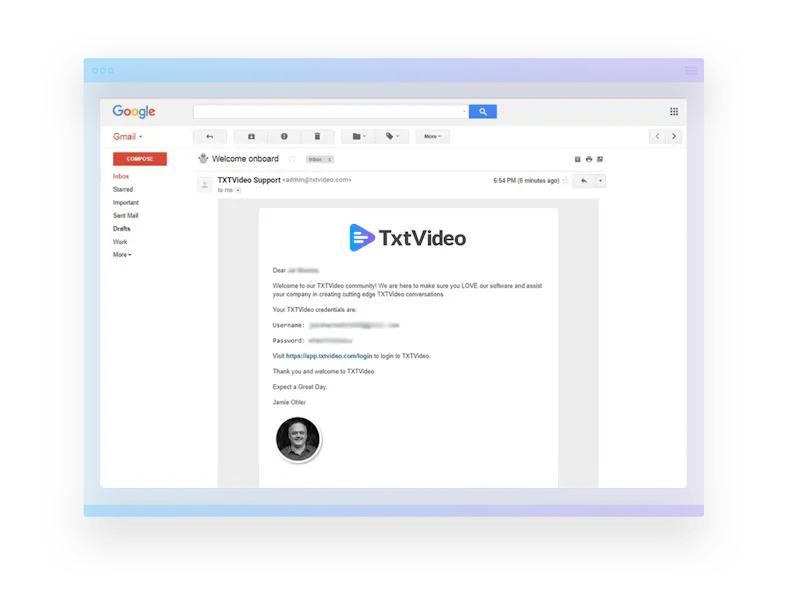Open email in new window icon

[x=600, y=159]
